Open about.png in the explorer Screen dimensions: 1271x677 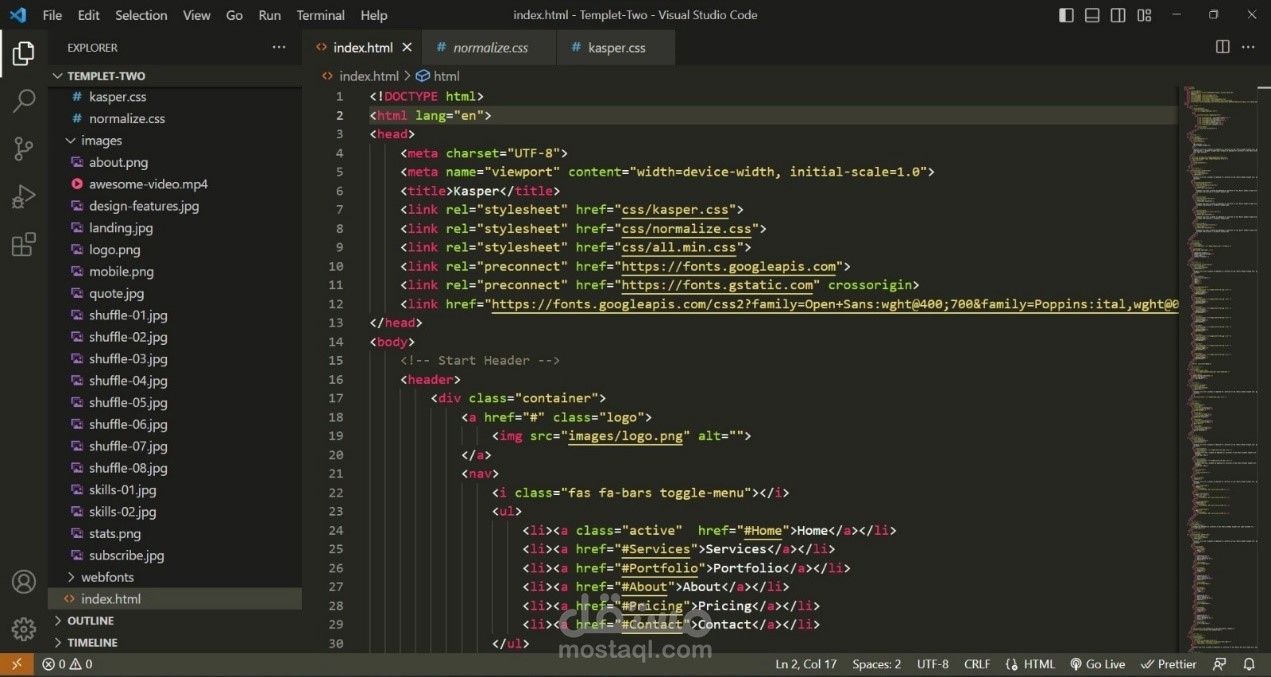coord(175,162)
